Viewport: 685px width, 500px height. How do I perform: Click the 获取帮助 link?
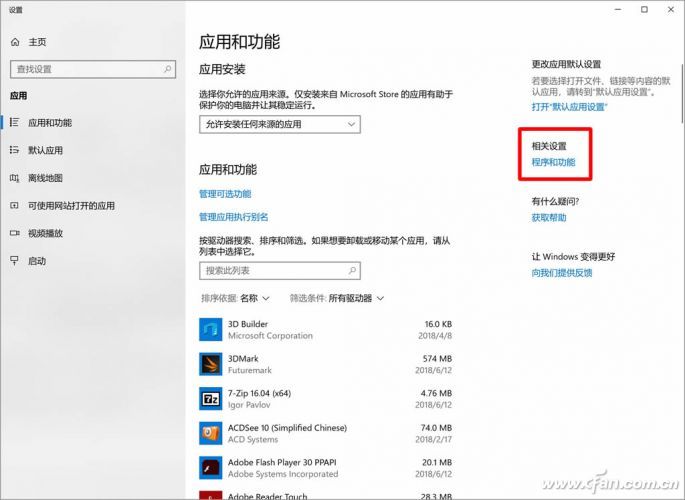549,217
